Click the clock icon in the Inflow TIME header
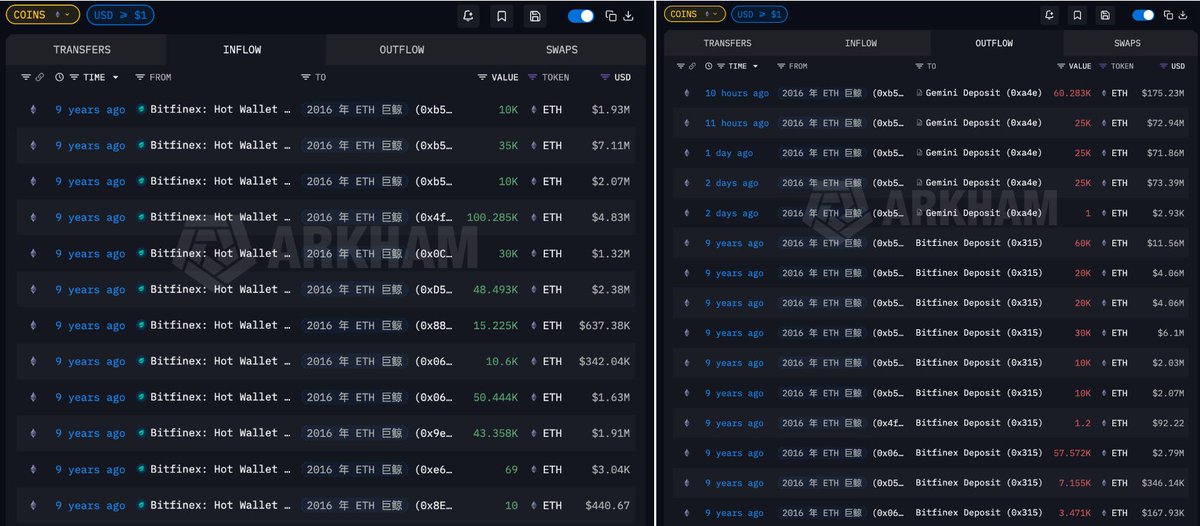 point(60,77)
